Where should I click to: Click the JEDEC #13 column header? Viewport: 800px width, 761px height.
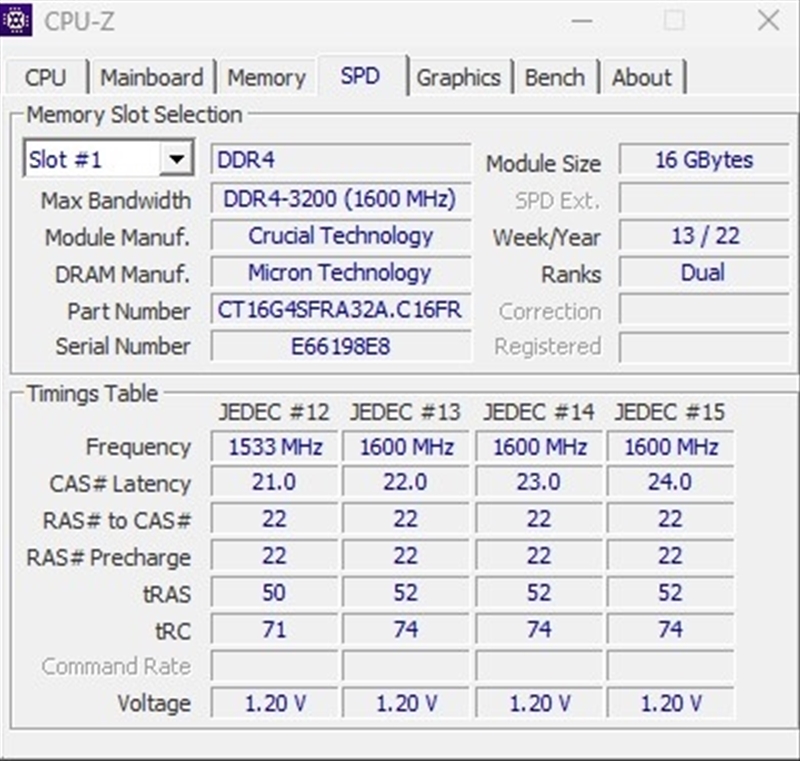(405, 412)
